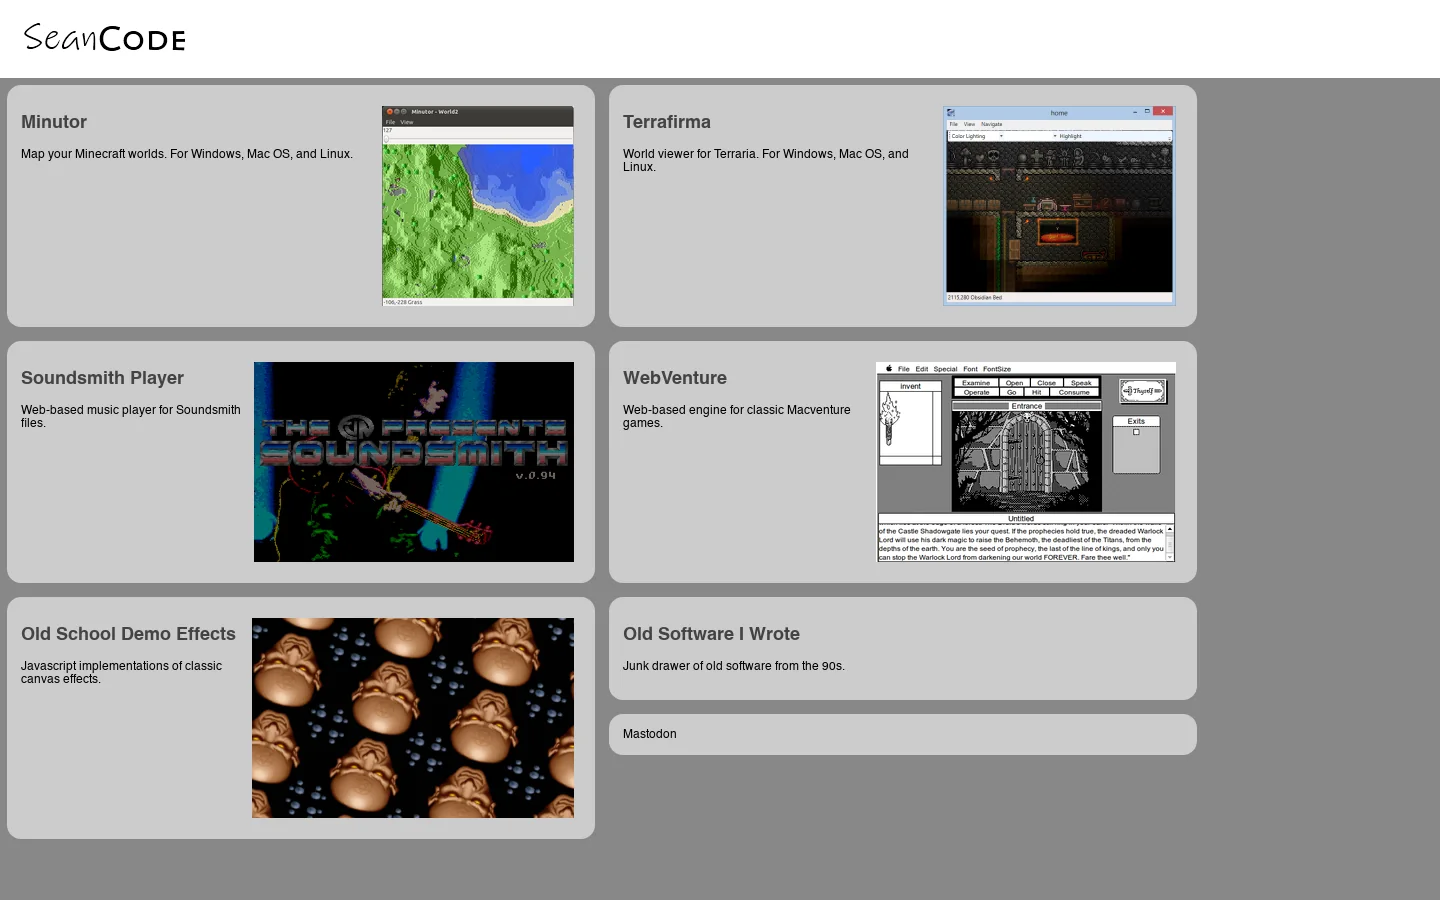Follow the Mastodon link

pyautogui.click(x=650, y=734)
